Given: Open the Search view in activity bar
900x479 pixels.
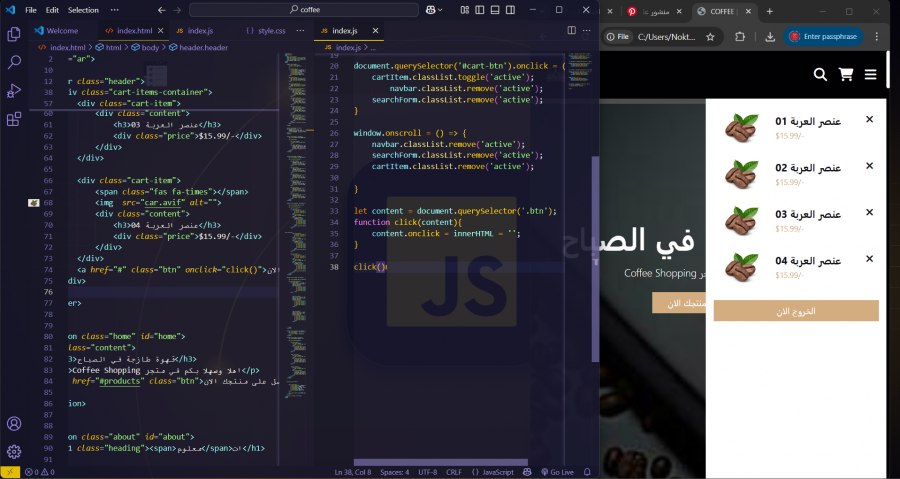Looking at the screenshot, I should point(14,62).
